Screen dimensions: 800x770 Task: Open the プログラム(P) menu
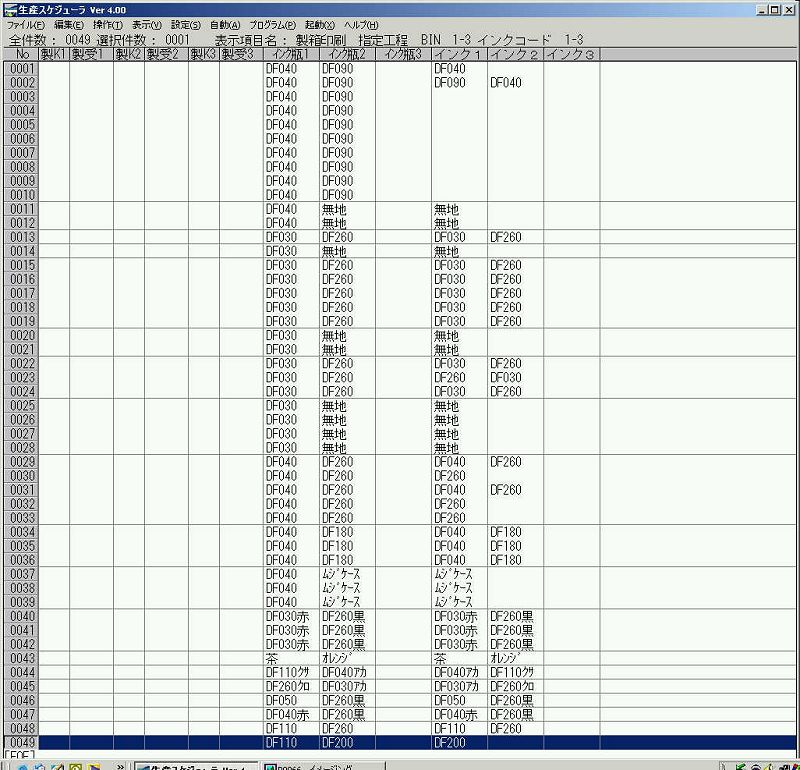(272, 24)
